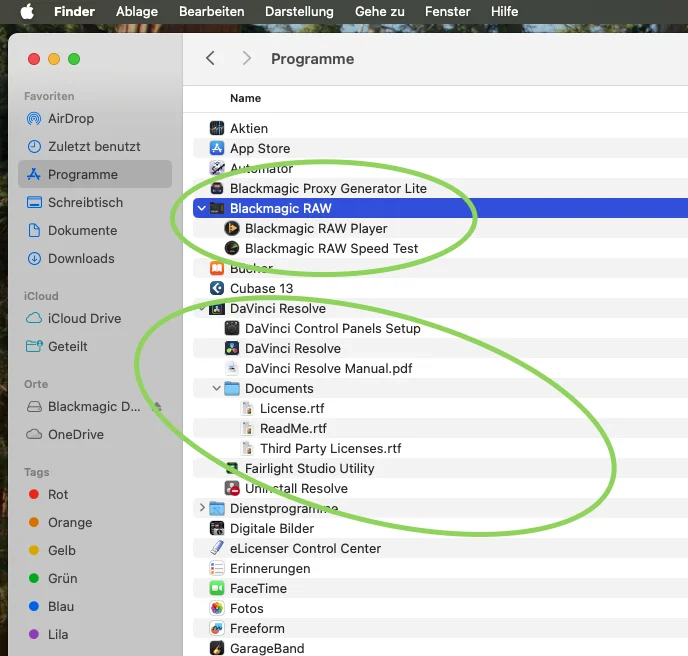Collapse the DaVinci Resolve folder
Screen dimensions: 688x656
click(x=201, y=308)
